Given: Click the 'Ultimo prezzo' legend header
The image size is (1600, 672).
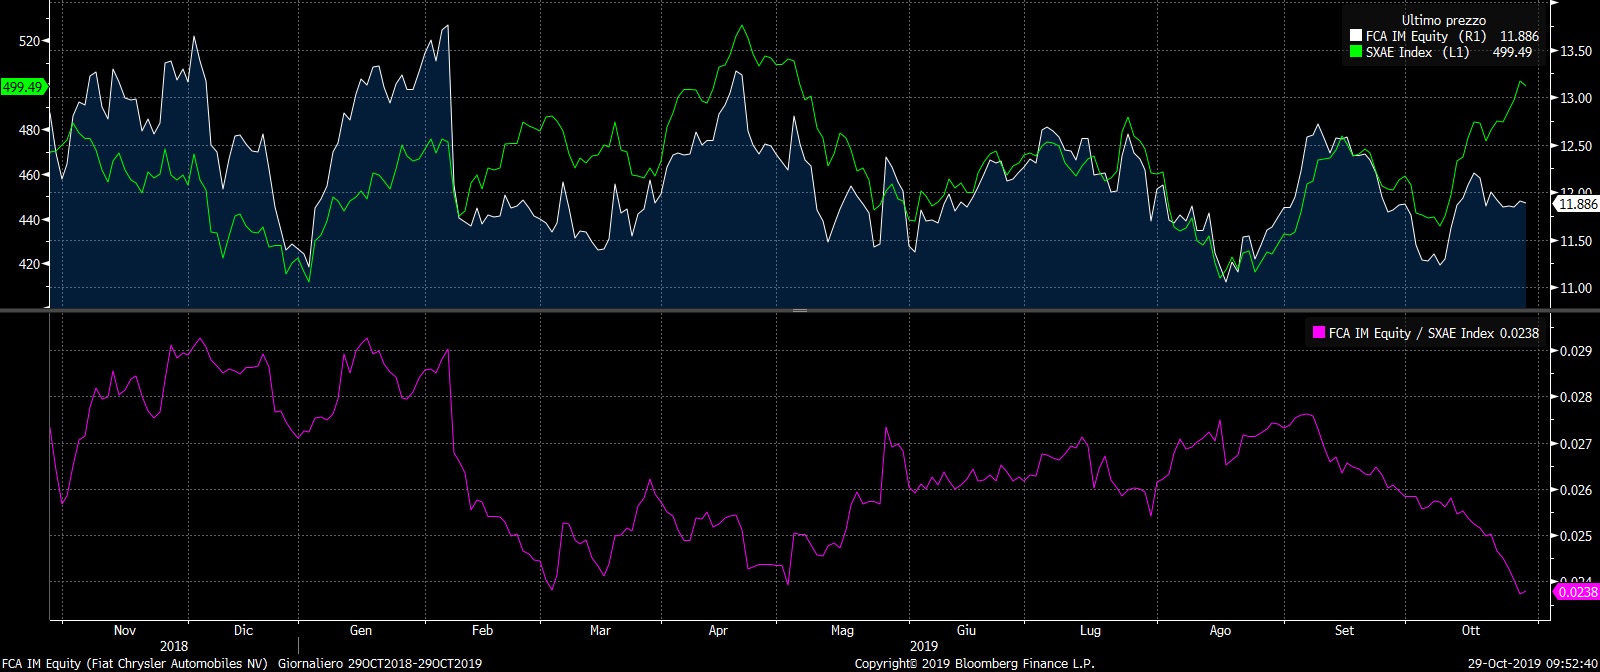Looking at the screenshot, I should [x=1443, y=20].
